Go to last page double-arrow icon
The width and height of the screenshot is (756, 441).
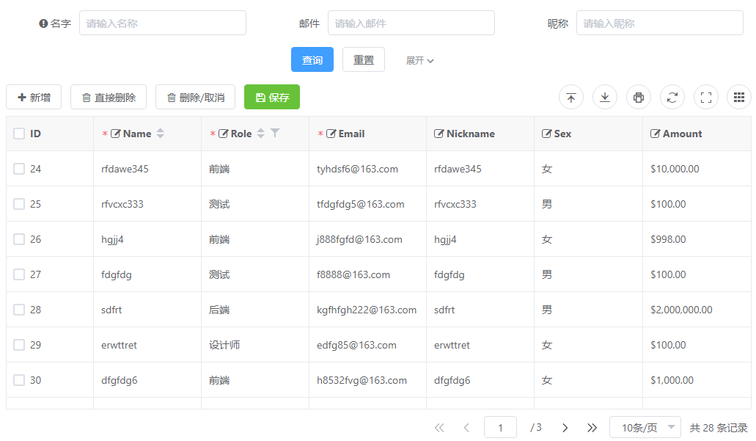(592, 428)
